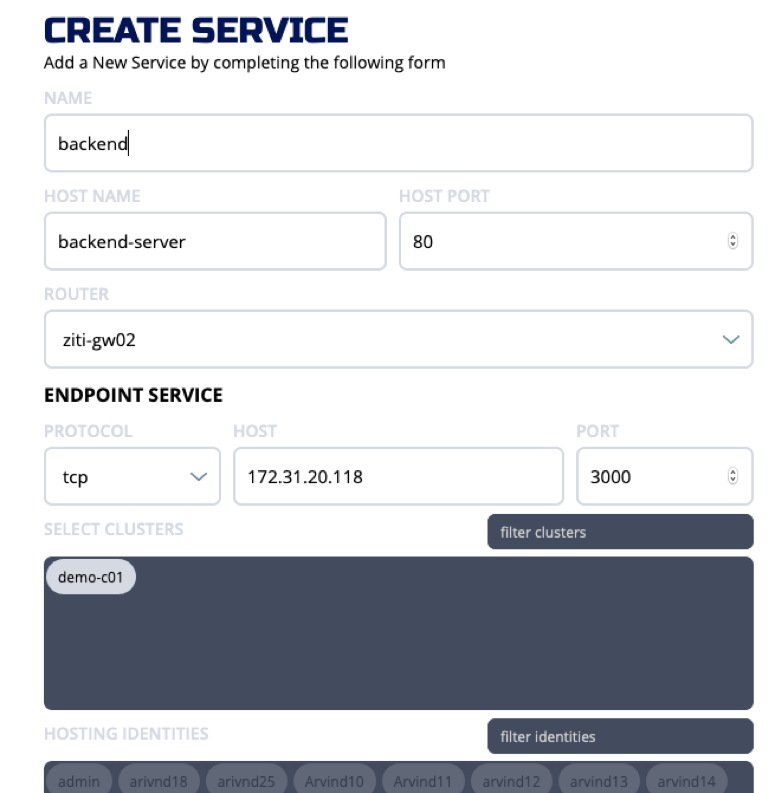Choose the Arvind10 identity chip
775x793 pixels.
pyautogui.click(x=335, y=781)
